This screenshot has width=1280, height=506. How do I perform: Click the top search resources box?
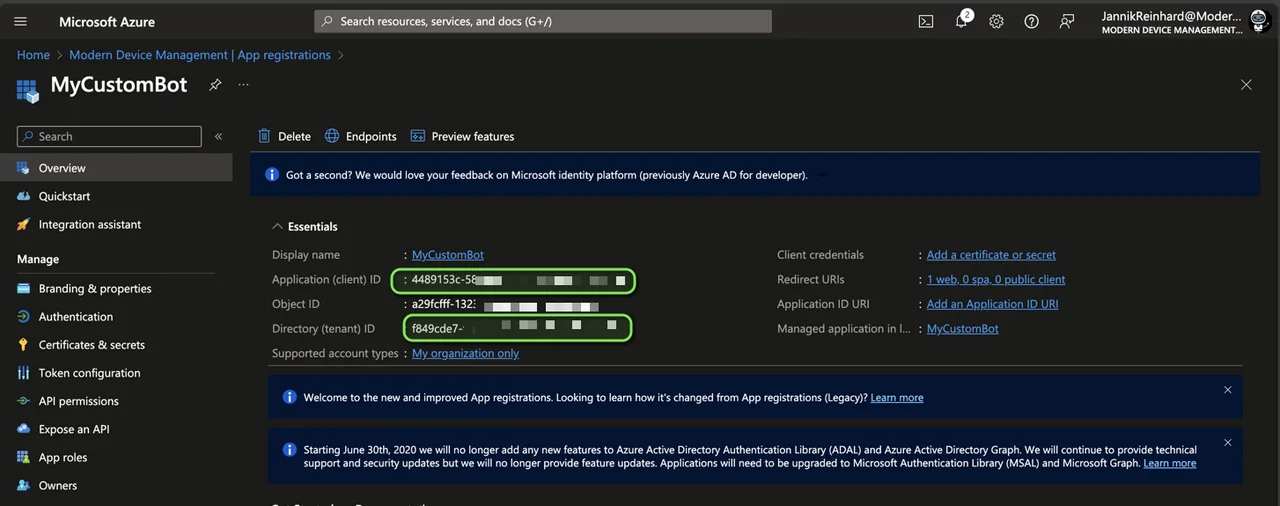point(543,21)
